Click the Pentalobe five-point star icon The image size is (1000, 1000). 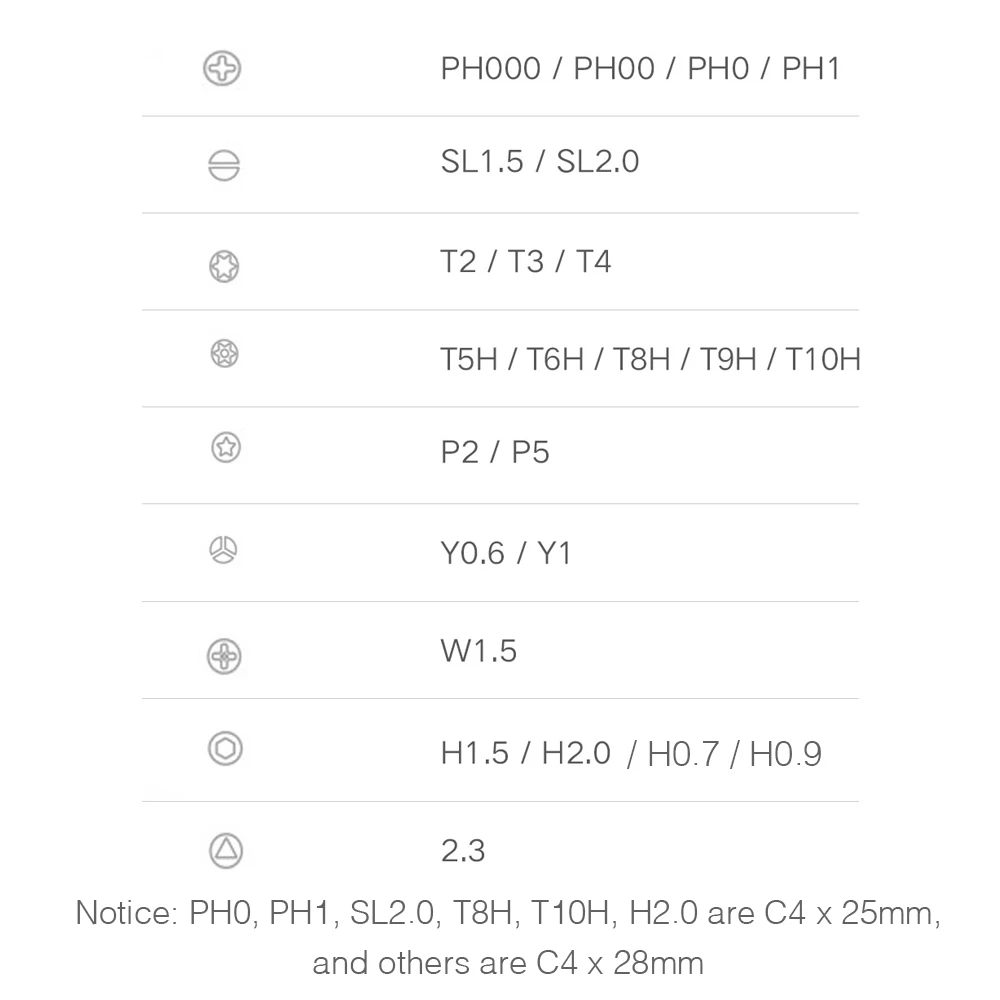(x=225, y=449)
